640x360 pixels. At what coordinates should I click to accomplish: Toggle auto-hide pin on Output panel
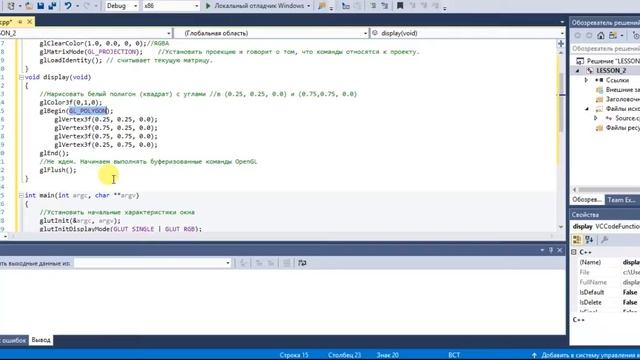551,250
